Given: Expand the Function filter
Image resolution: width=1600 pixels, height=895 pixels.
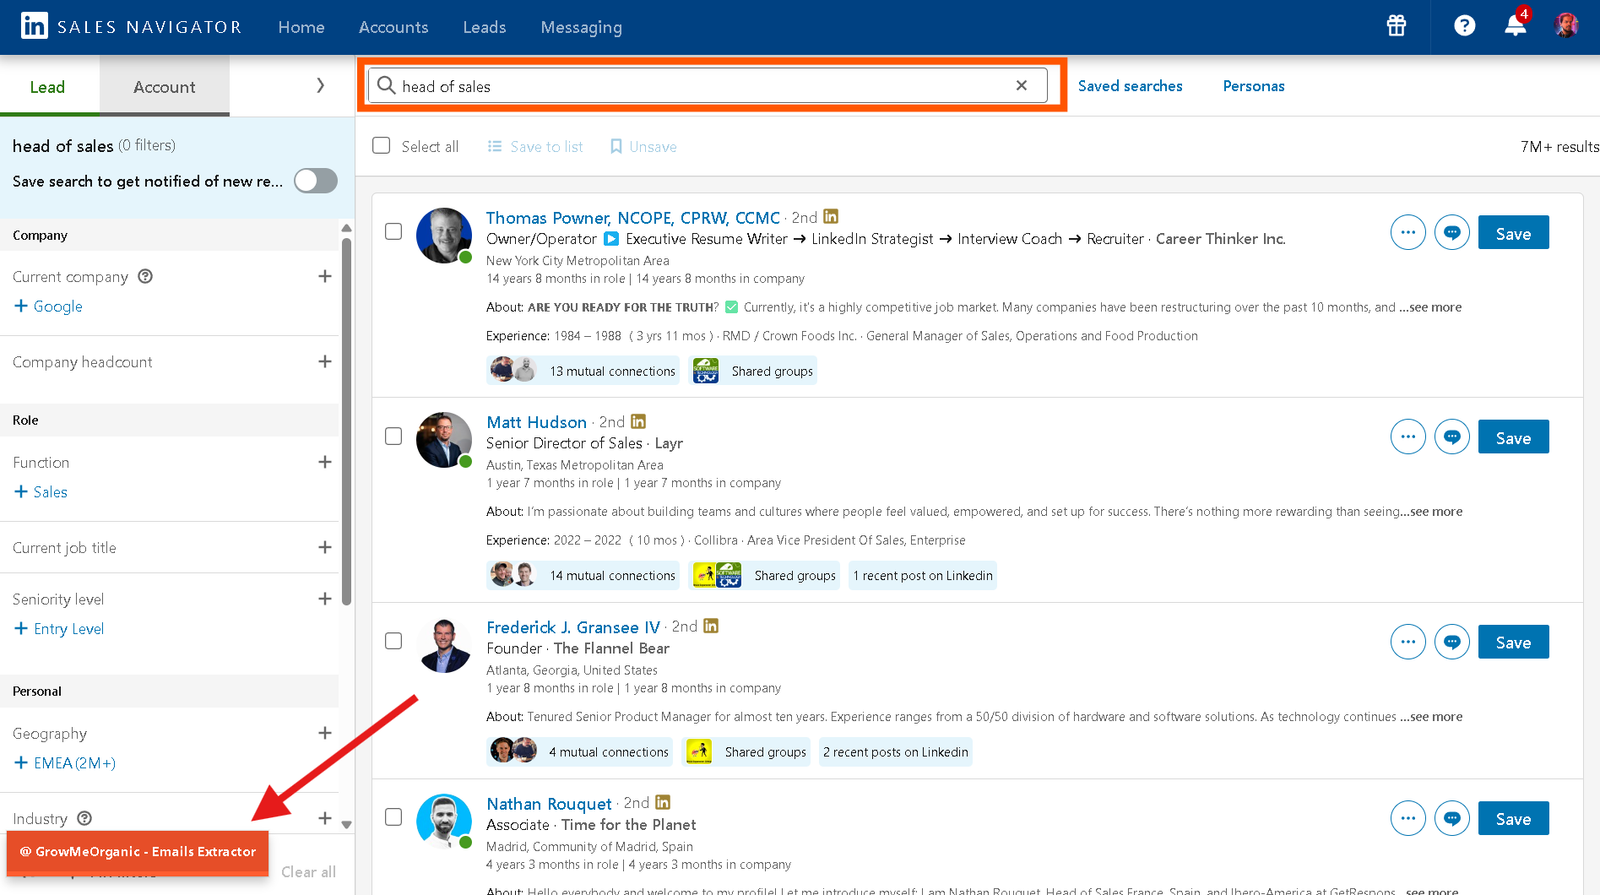Looking at the screenshot, I should tap(324, 462).
